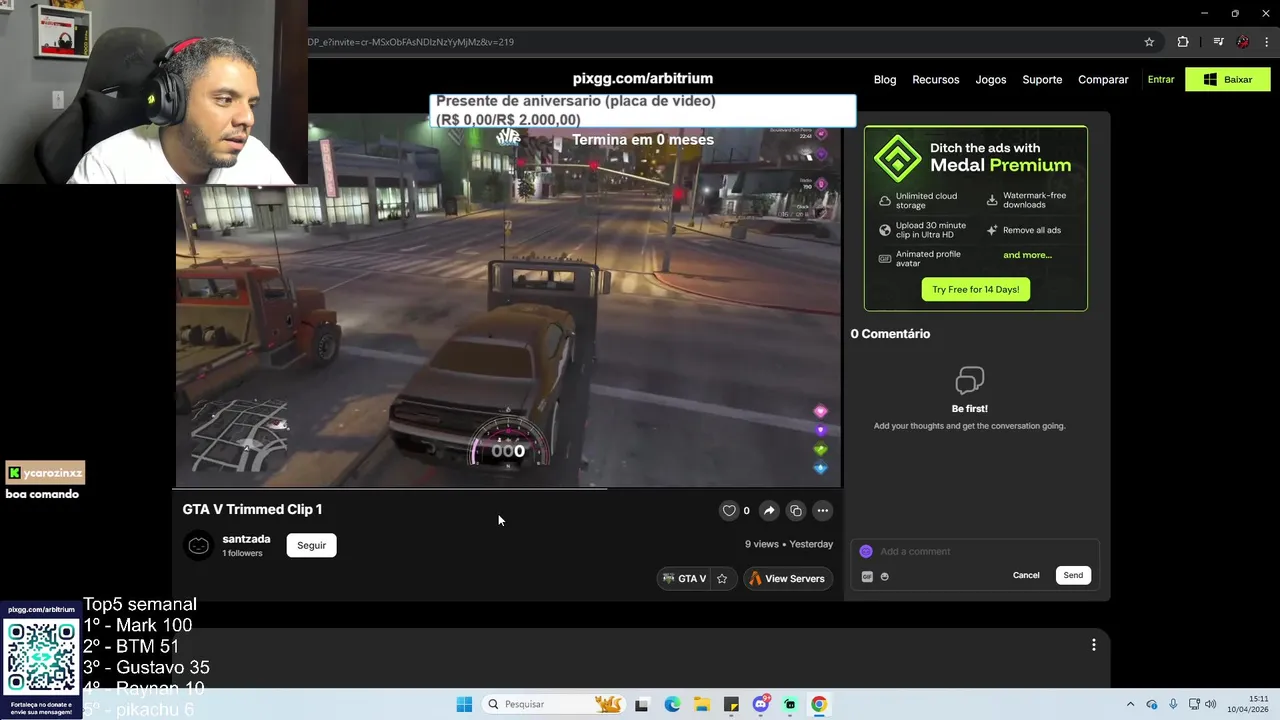Open the Chrome extensions puzzle icon

[1183, 42]
